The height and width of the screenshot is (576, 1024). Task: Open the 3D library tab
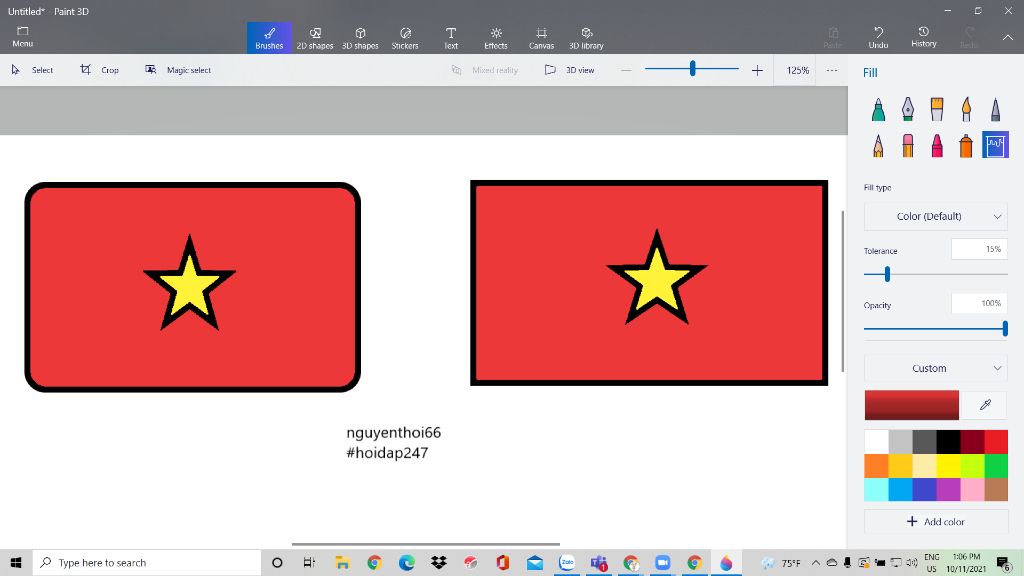click(x=586, y=37)
